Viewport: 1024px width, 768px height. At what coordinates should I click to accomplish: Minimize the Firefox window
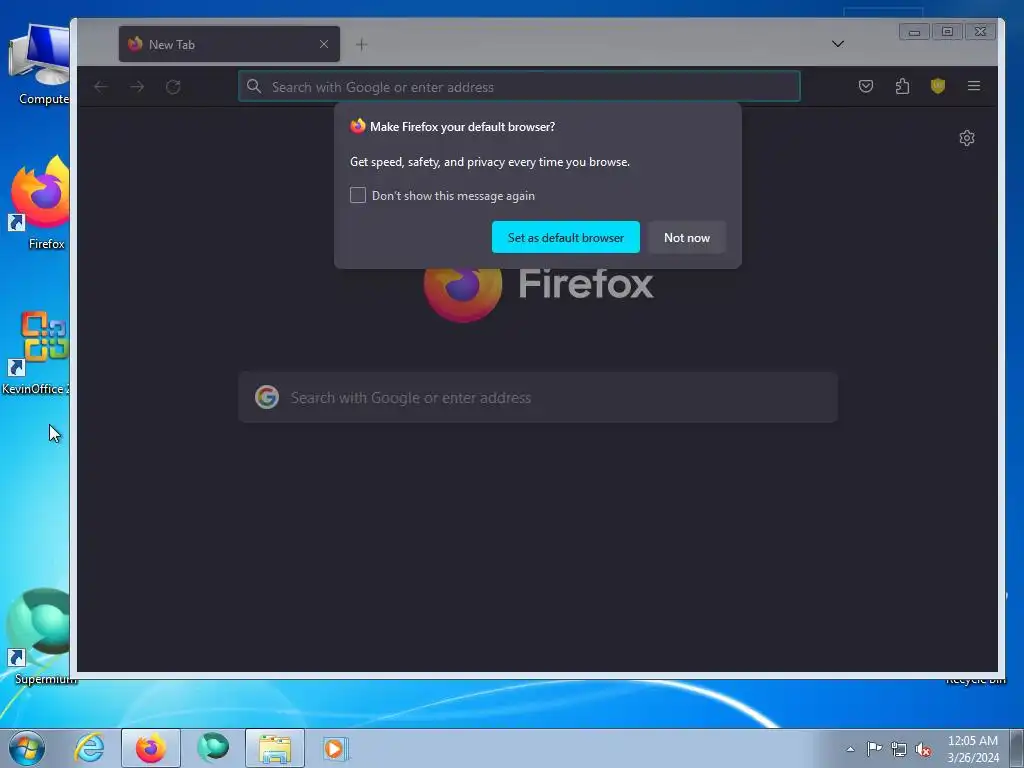[914, 31]
